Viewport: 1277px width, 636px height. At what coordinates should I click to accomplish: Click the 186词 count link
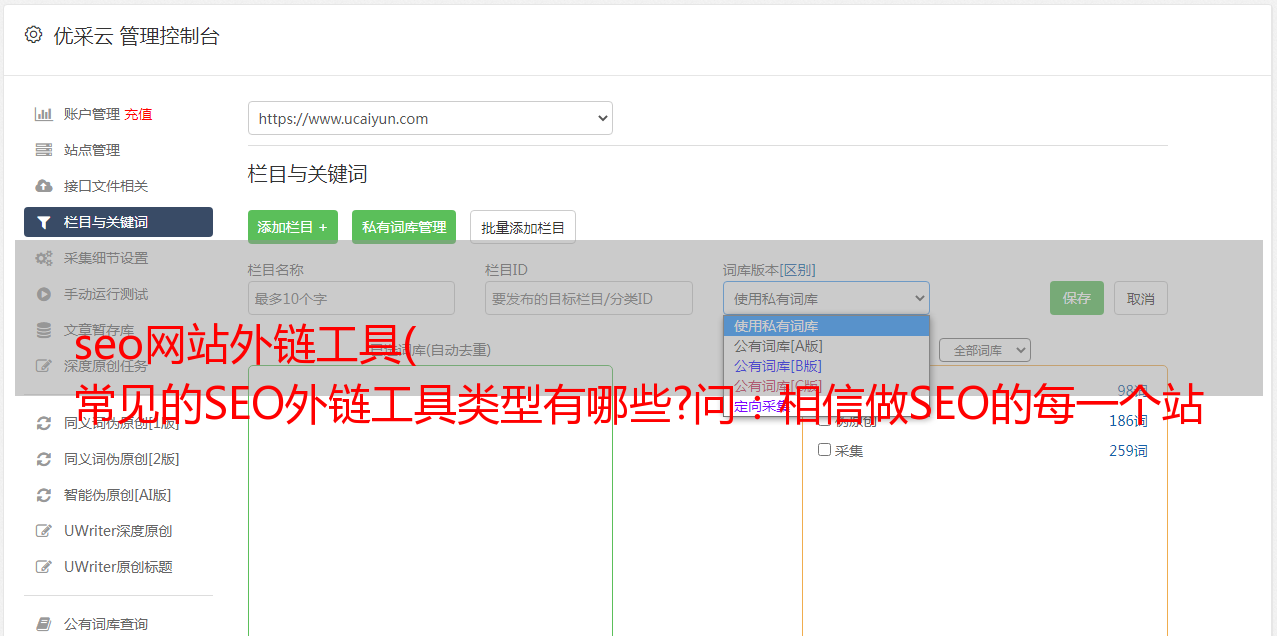(x=1128, y=421)
